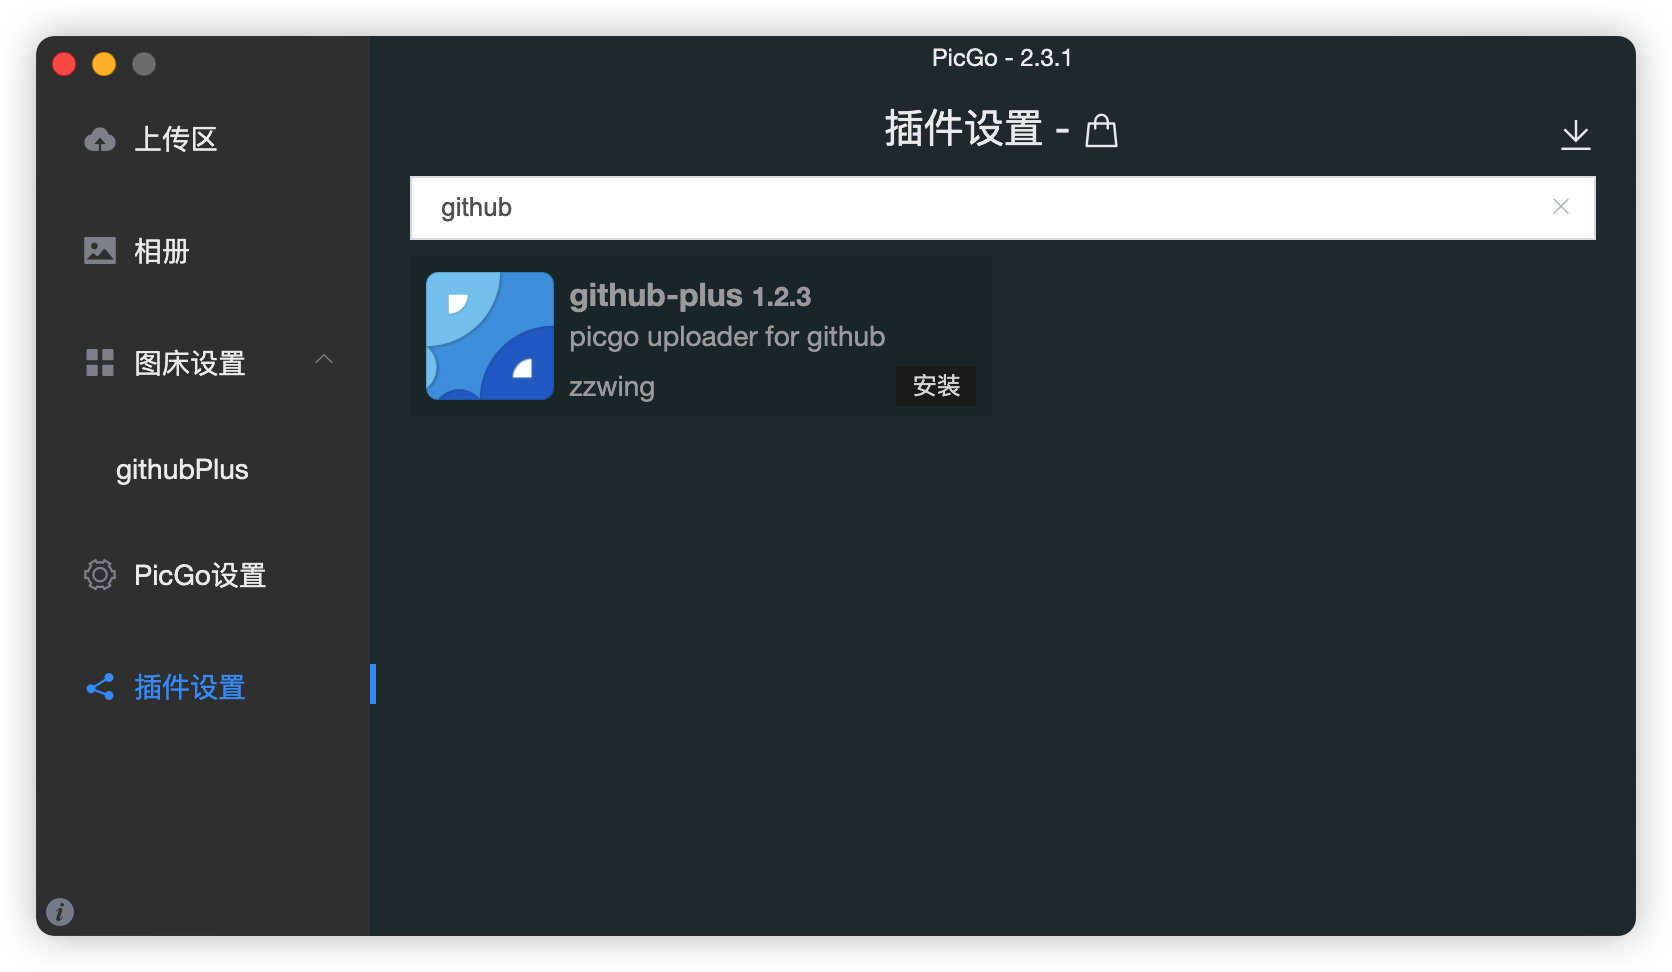Focus the plugin search field containing github

coord(1002,208)
